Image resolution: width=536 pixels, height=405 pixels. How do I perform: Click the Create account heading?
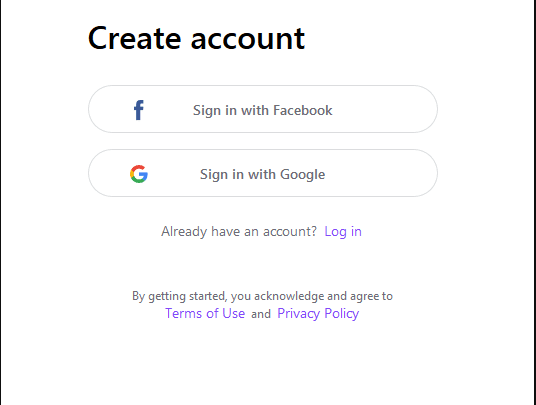pyautogui.click(x=196, y=38)
